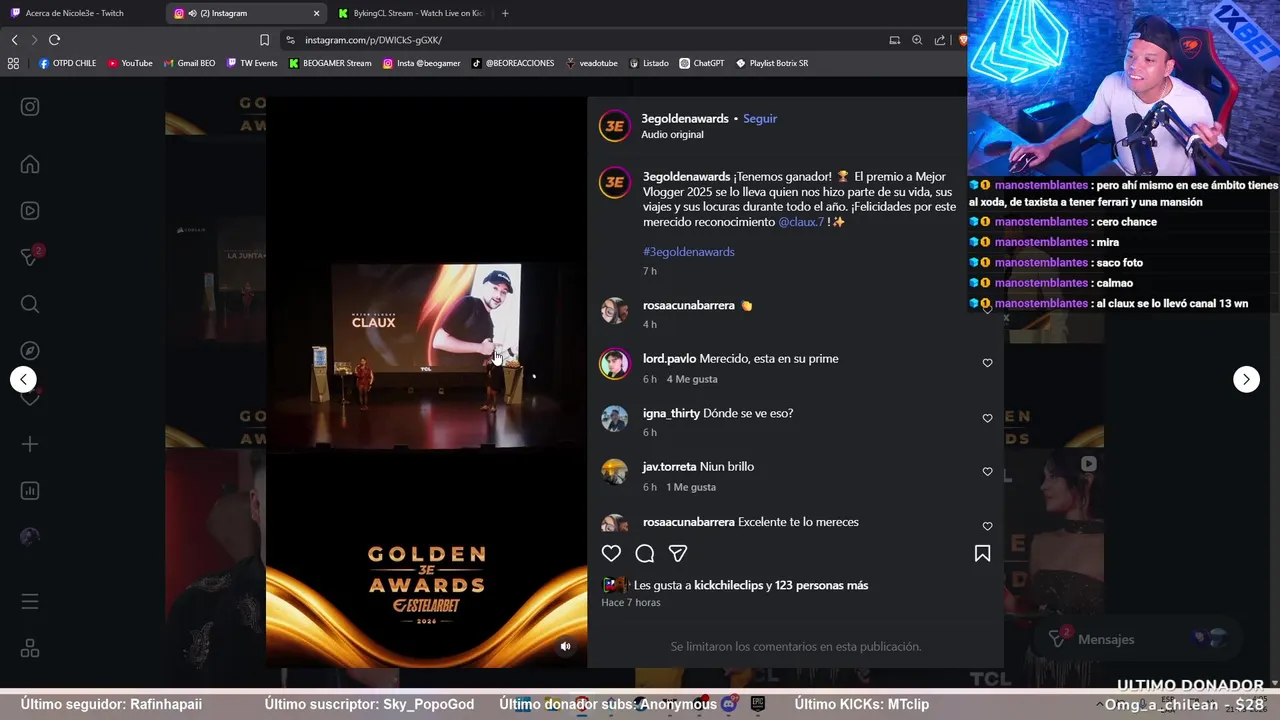Switch to 'Acerca de Nicole3e - Twitch' tab

82,13
